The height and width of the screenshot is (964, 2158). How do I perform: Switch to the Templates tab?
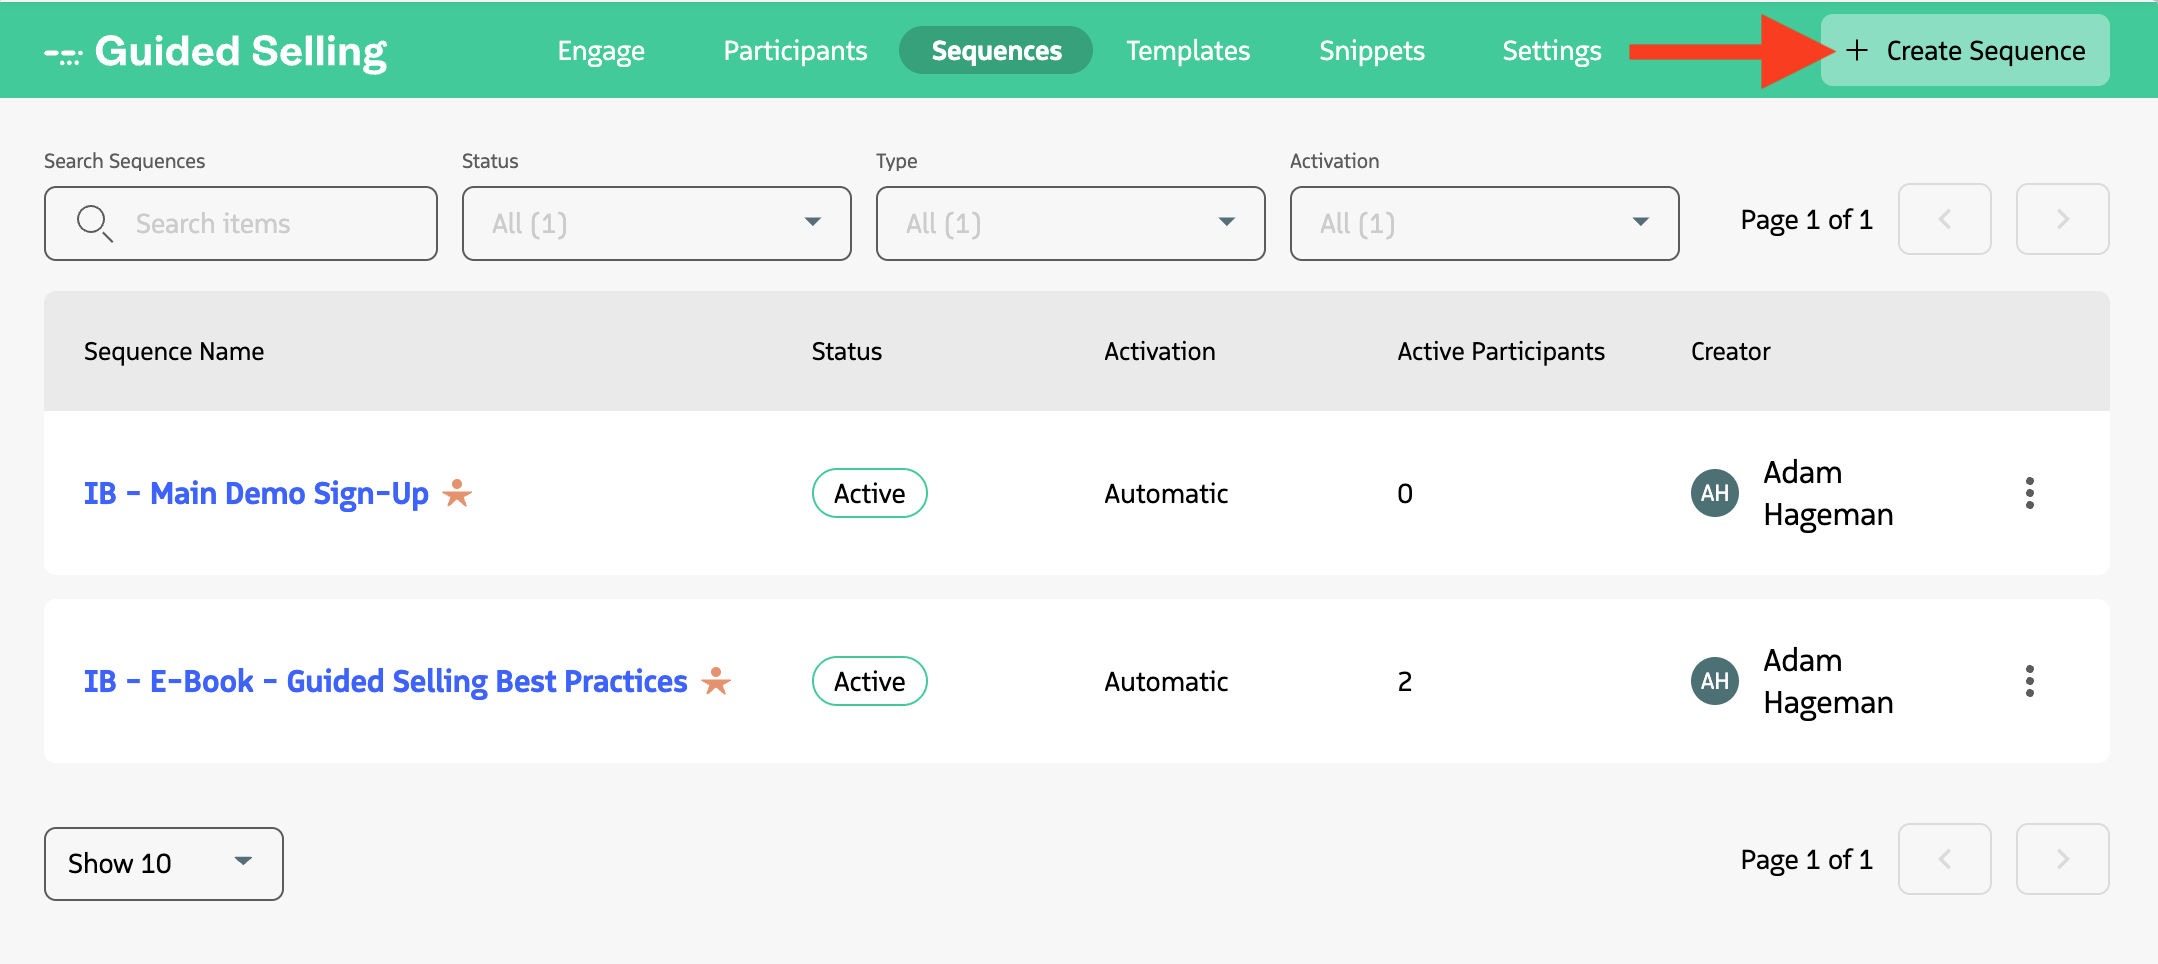[x=1188, y=50]
